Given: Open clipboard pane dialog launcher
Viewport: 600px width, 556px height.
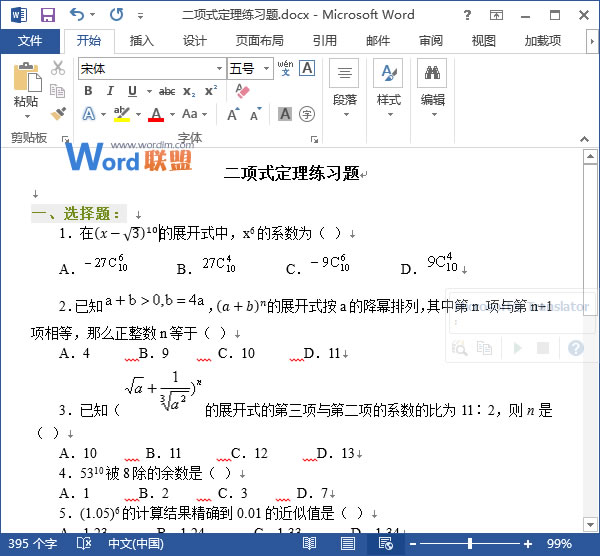Looking at the screenshot, I should [65, 139].
